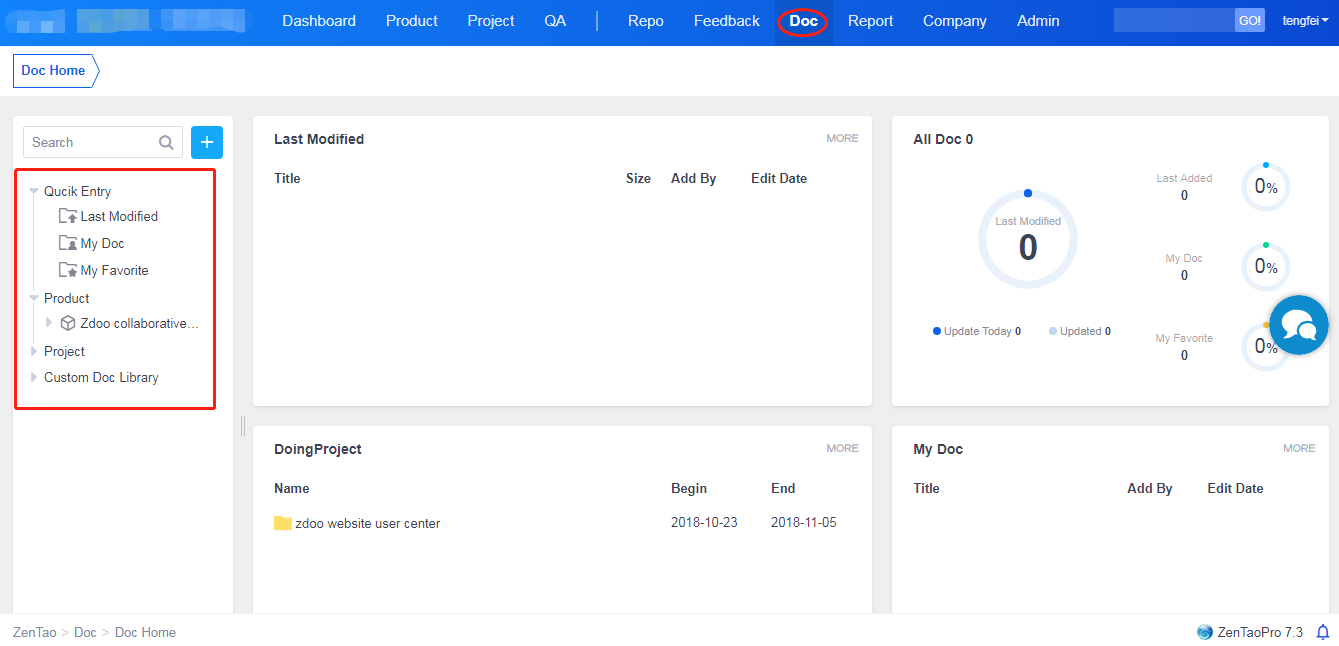This screenshot has width=1339, height=646.
Task: Click the blue plus add button
Action: [207, 142]
